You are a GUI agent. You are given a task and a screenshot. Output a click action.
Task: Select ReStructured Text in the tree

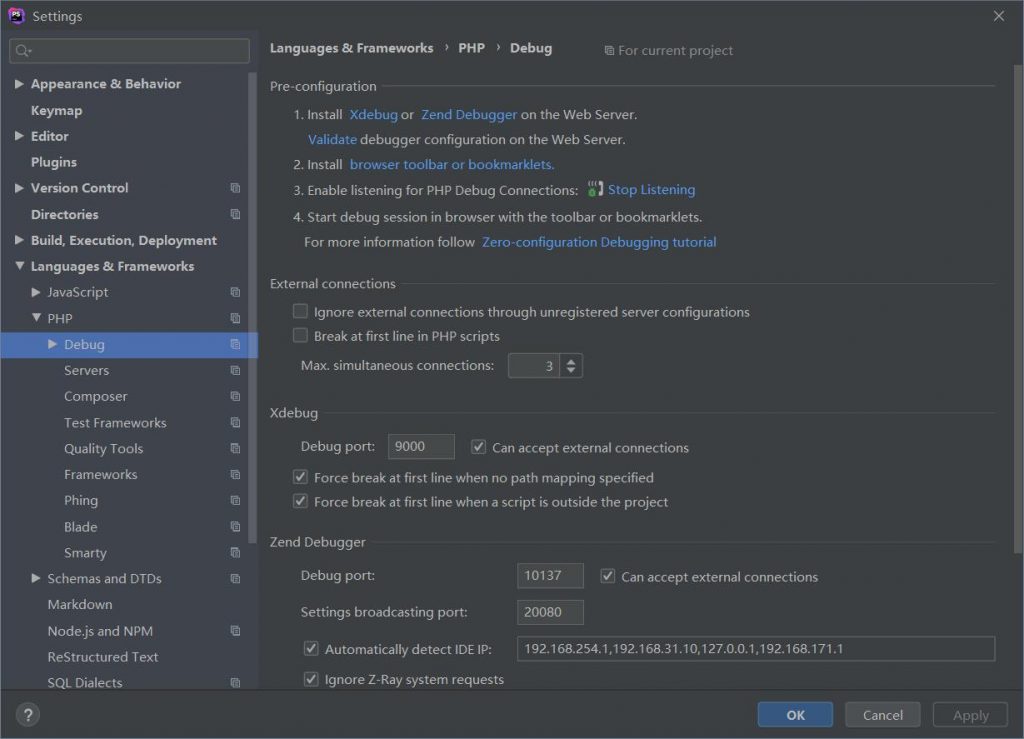pos(103,657)
